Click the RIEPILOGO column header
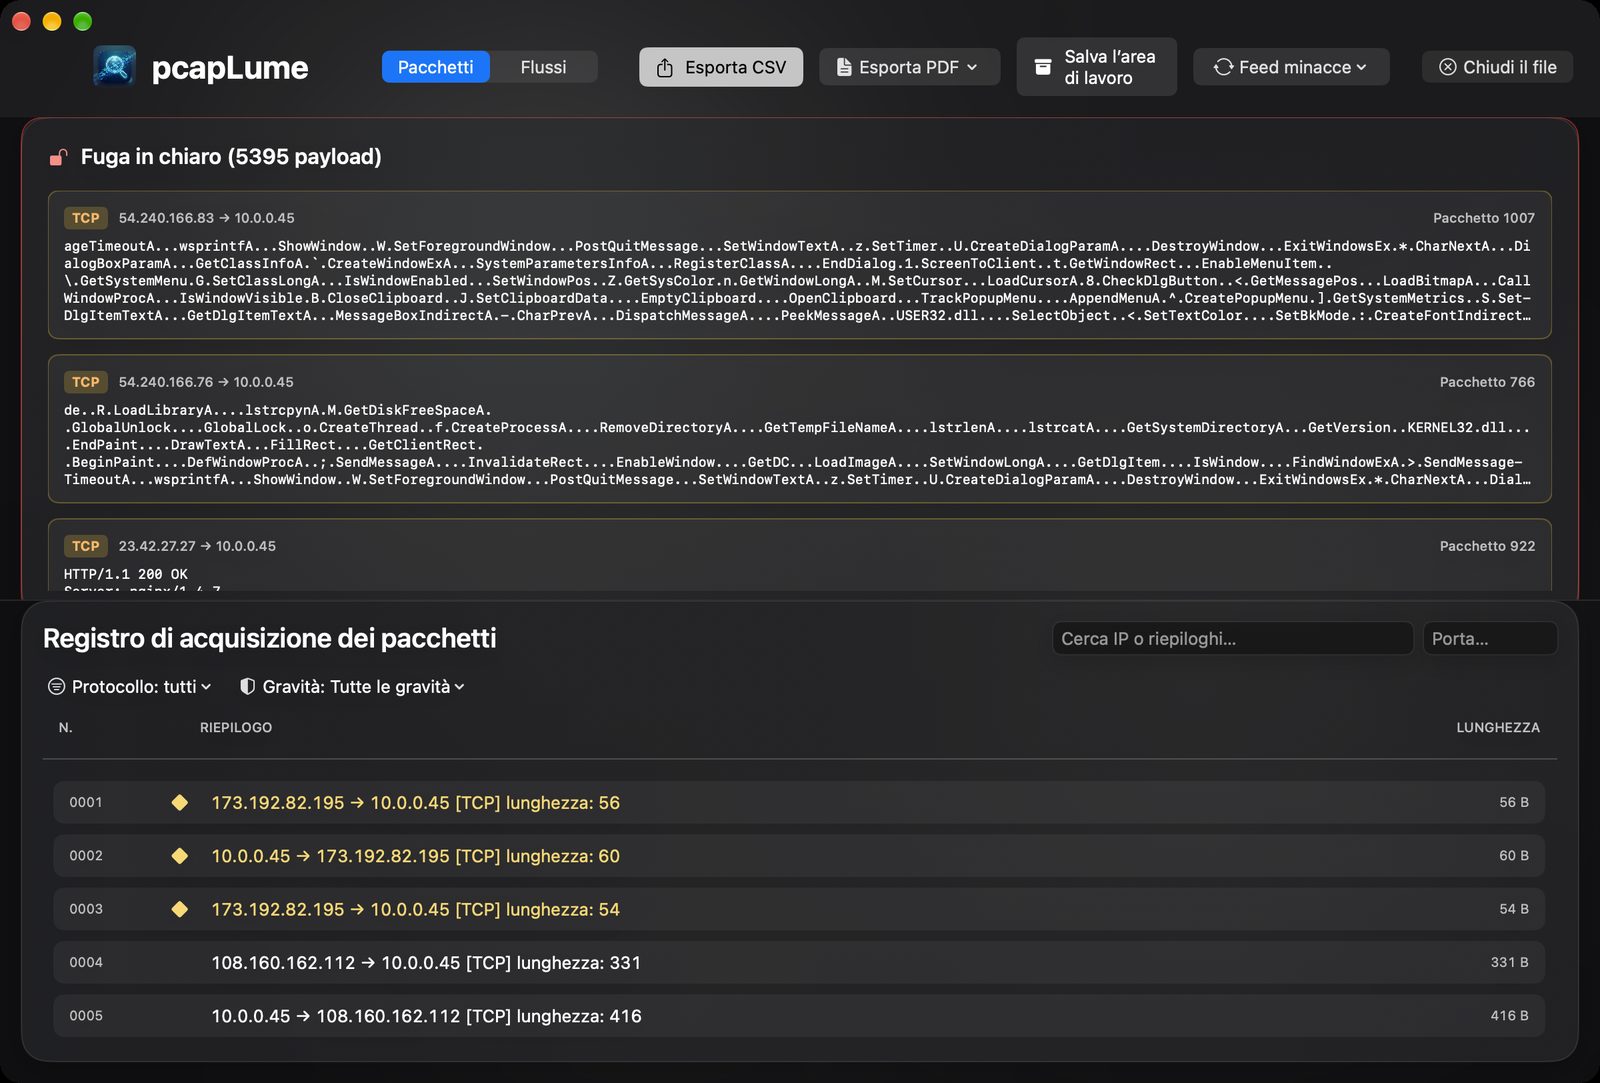 pyautogui.click(x=236, y=728)
